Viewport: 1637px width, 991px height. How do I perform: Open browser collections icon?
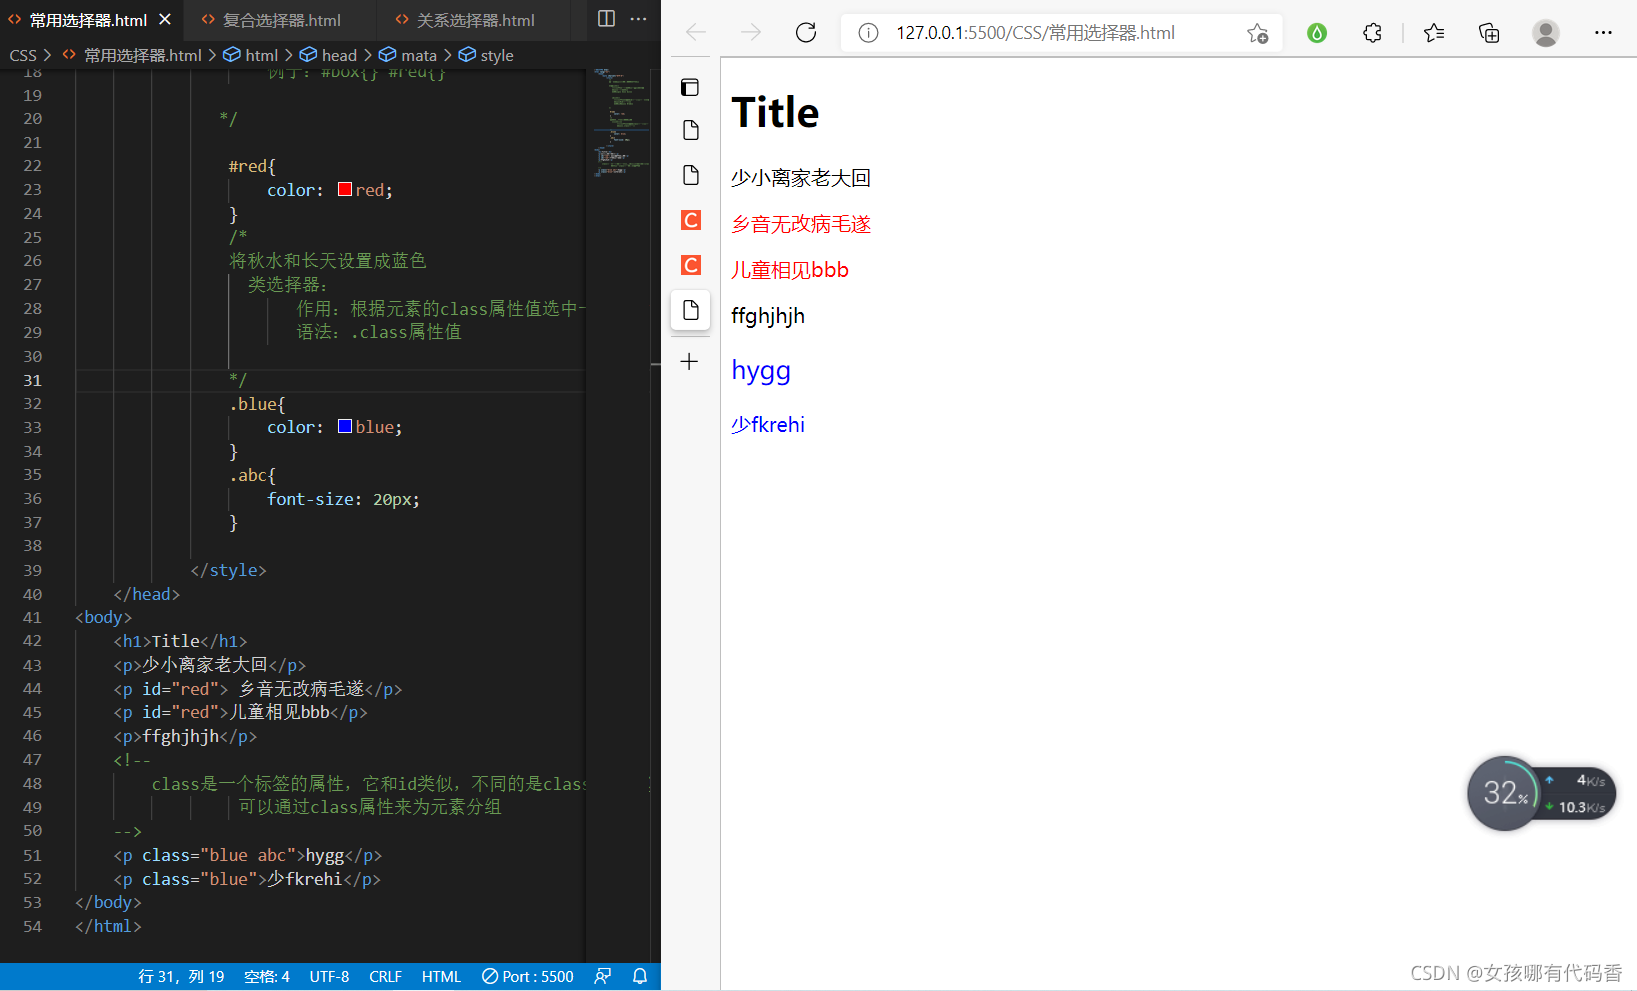(x=1489, y=33)
